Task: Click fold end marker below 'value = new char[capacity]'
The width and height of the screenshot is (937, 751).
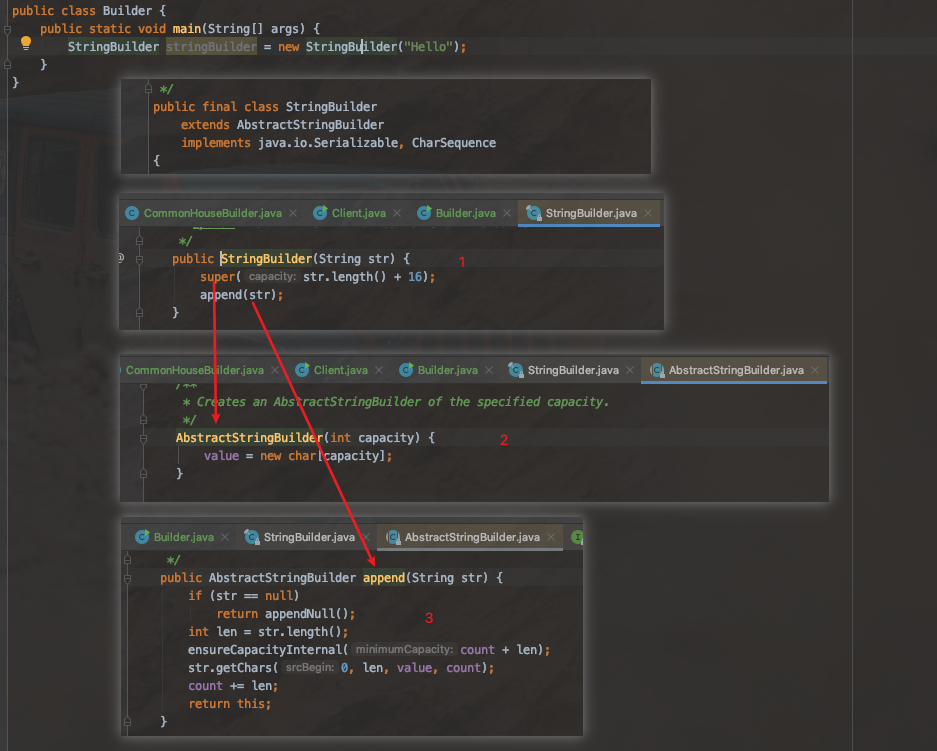Action: pyautogui.click(x=143, y=474)
